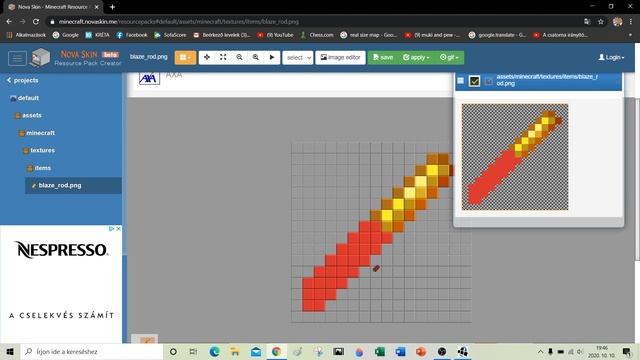Open the YouTube bookmark
The width and height of the screenshot is (640, 360).
(276, 35)
